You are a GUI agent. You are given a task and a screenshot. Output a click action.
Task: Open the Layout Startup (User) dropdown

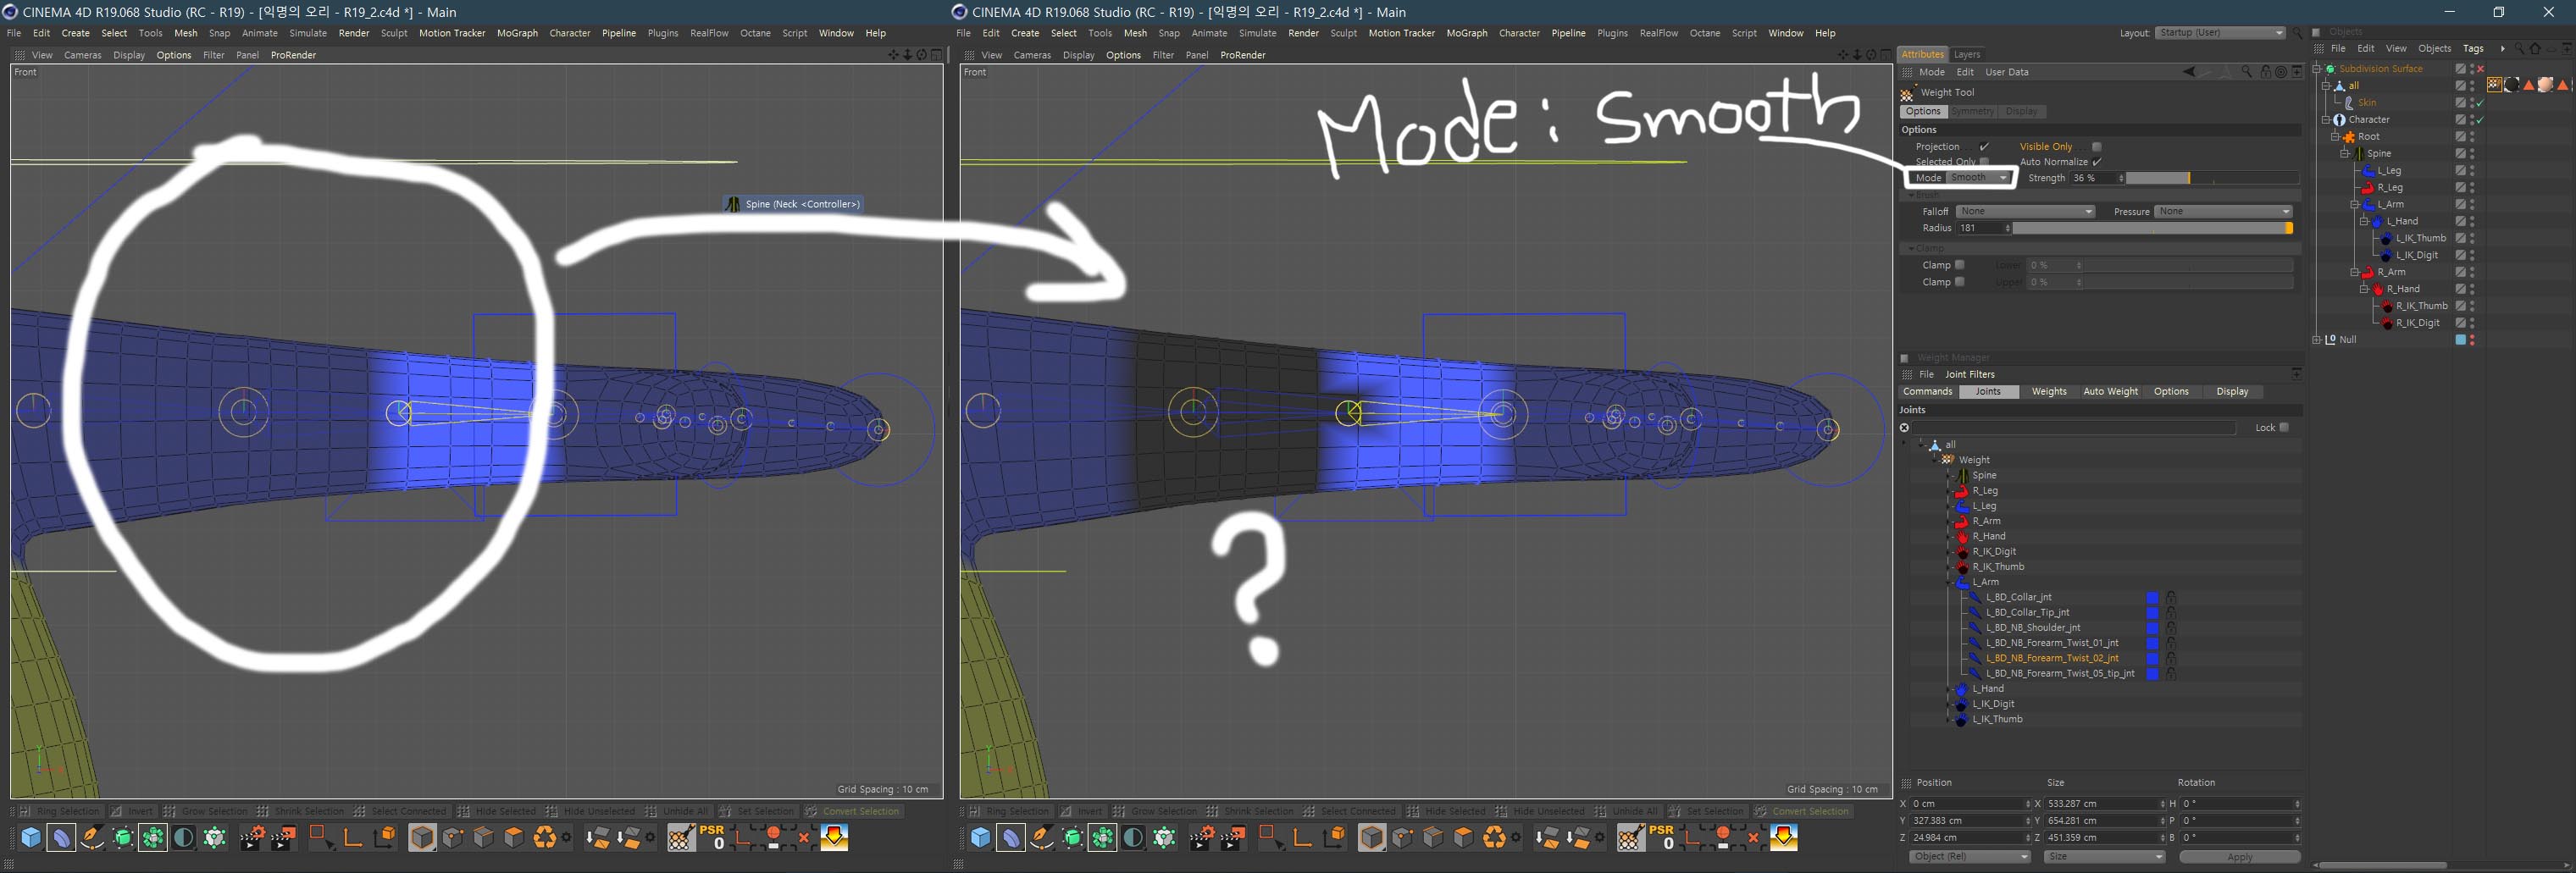(2221, 33)
